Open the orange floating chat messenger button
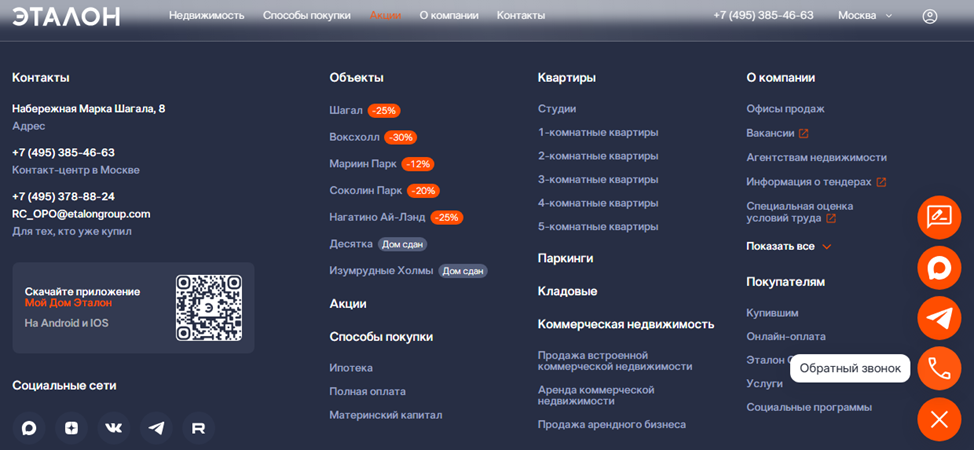 click(x=939, y=268)
